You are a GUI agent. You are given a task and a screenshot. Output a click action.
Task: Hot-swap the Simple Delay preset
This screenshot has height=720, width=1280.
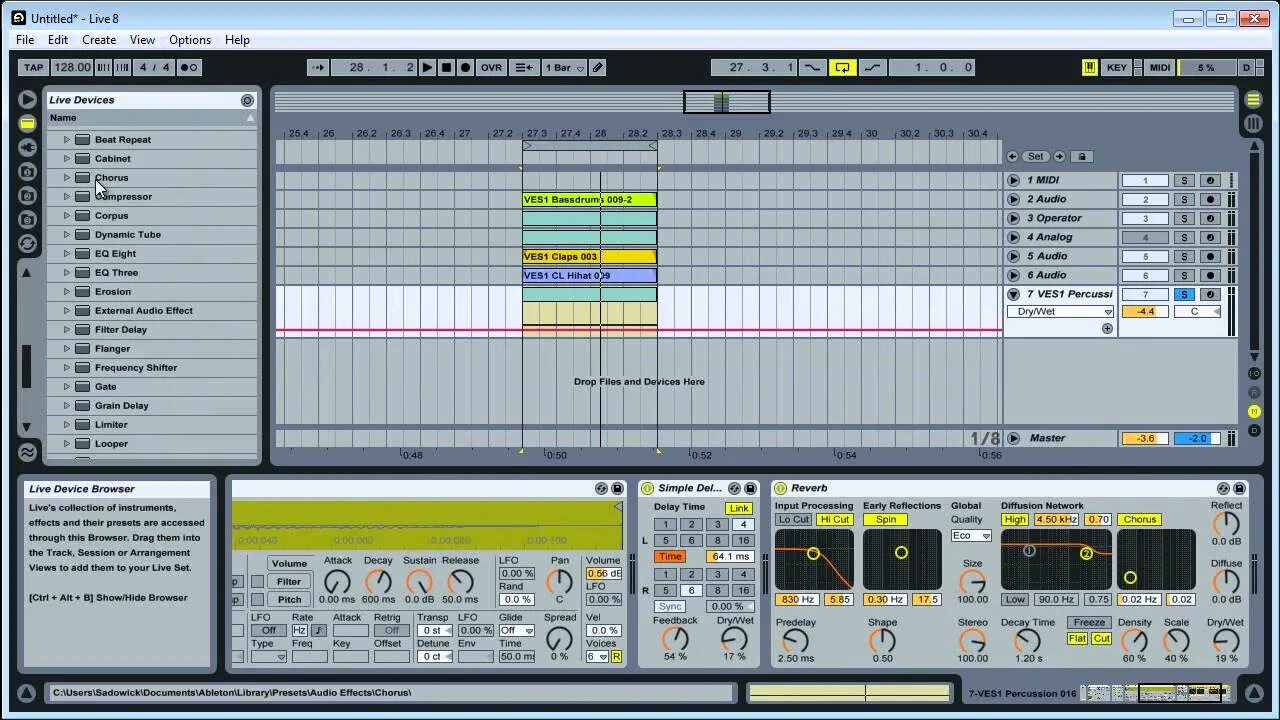(x=734, y=488)
